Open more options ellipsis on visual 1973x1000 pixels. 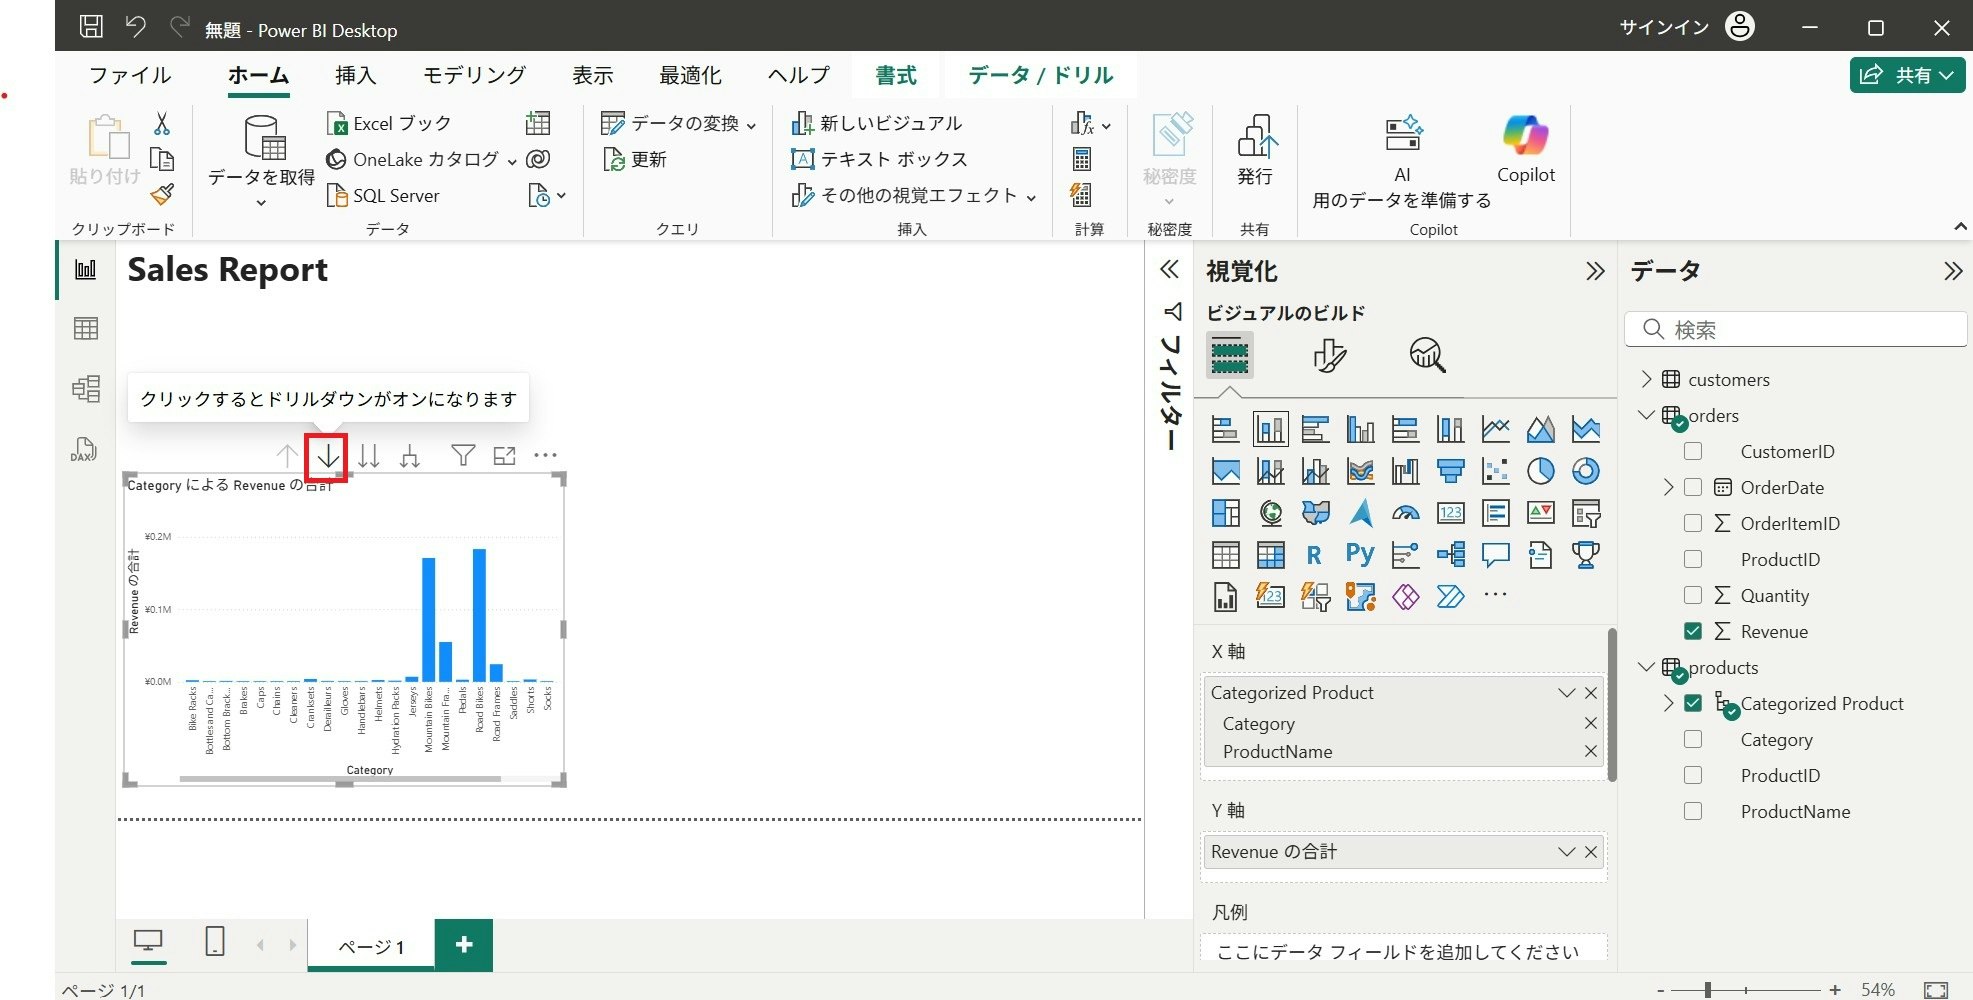tap(545, 455)
